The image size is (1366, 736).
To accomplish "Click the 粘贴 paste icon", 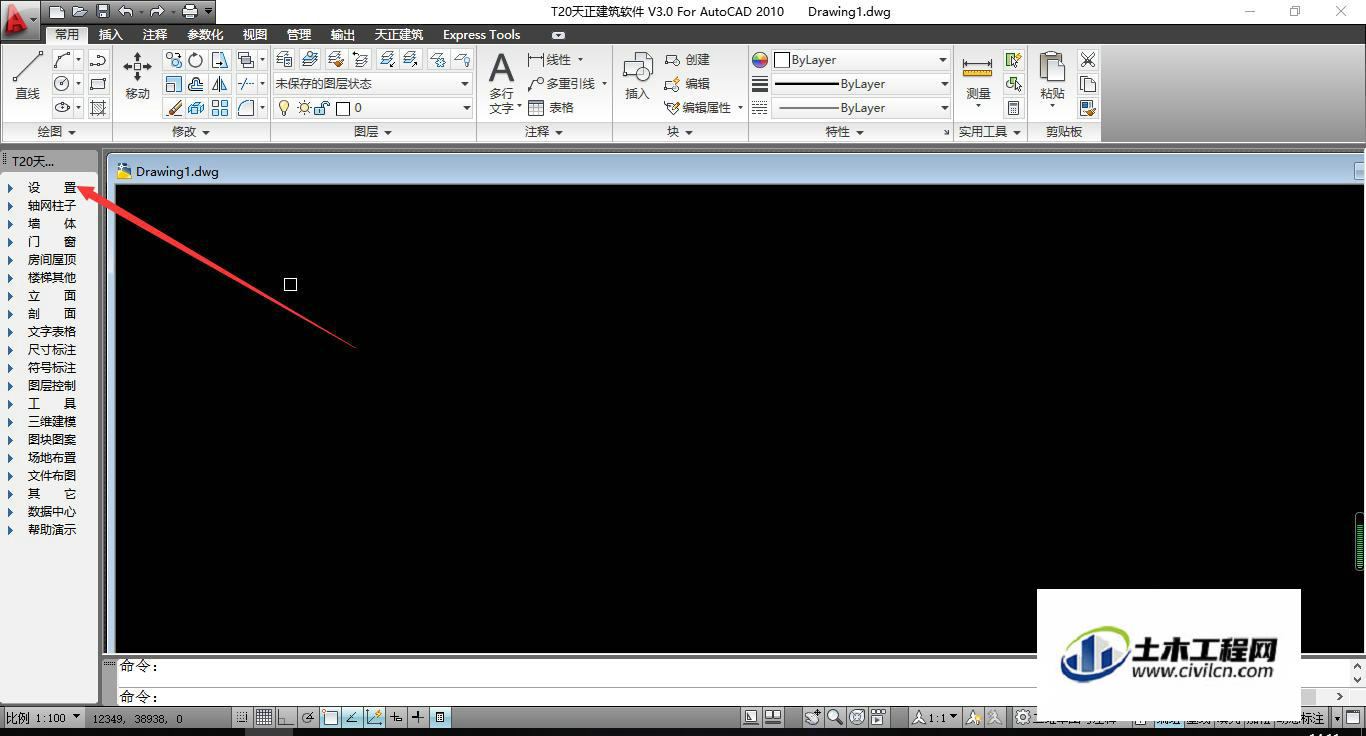I will click(x=1052, y=80).
